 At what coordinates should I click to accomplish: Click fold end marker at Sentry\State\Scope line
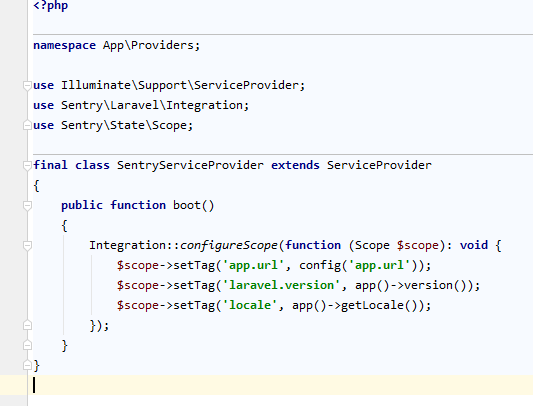point(27,125)
